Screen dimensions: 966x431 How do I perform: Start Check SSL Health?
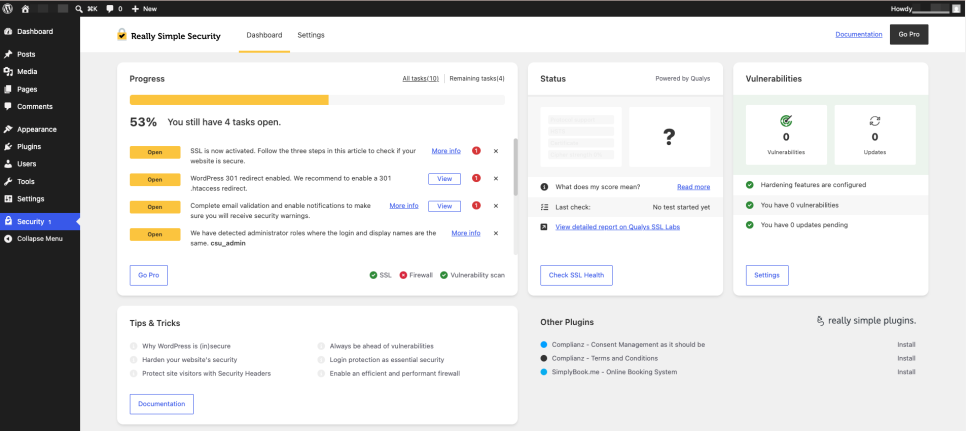point(577,275)
